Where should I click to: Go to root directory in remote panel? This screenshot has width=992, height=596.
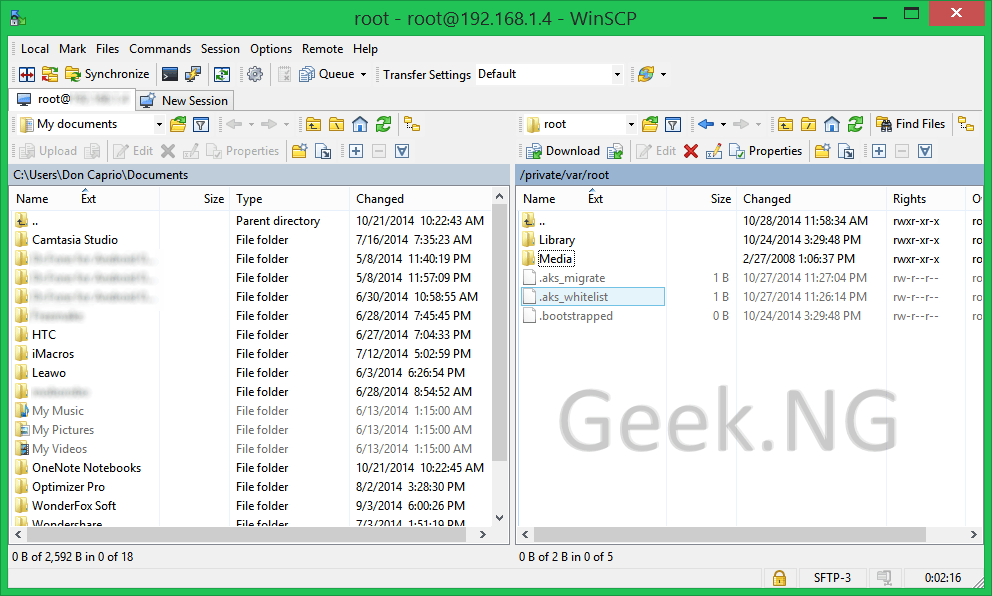(x=809, y=125)
